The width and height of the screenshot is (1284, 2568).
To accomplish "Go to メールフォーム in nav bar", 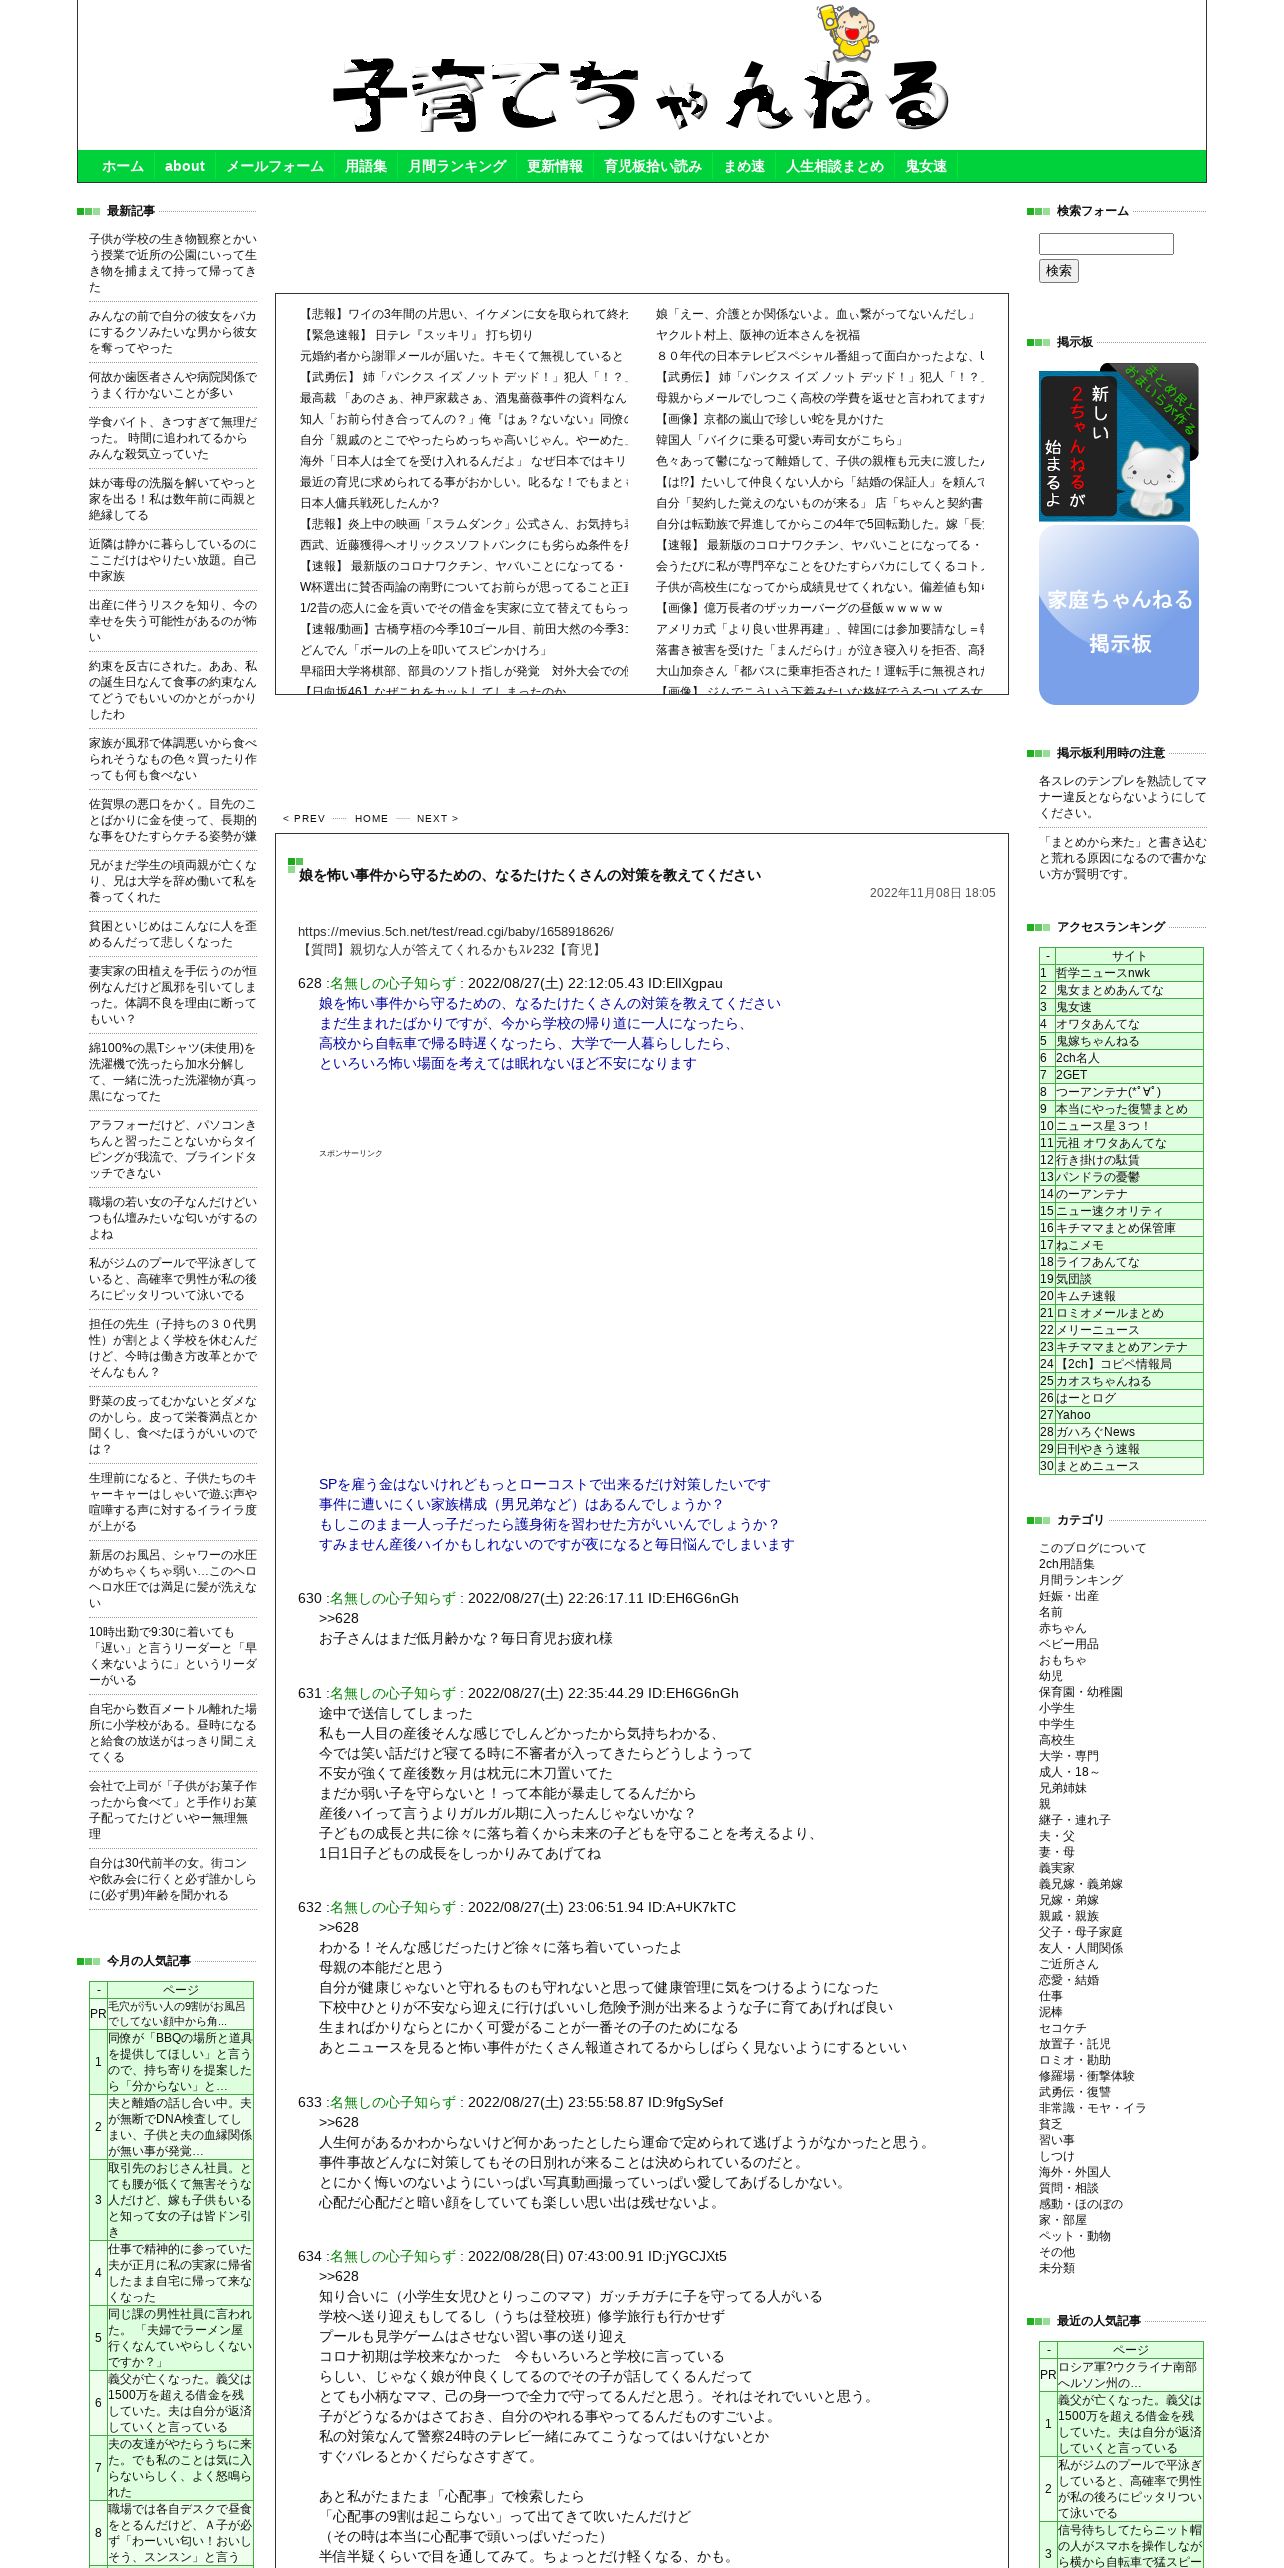I will (x=274, y=166).
